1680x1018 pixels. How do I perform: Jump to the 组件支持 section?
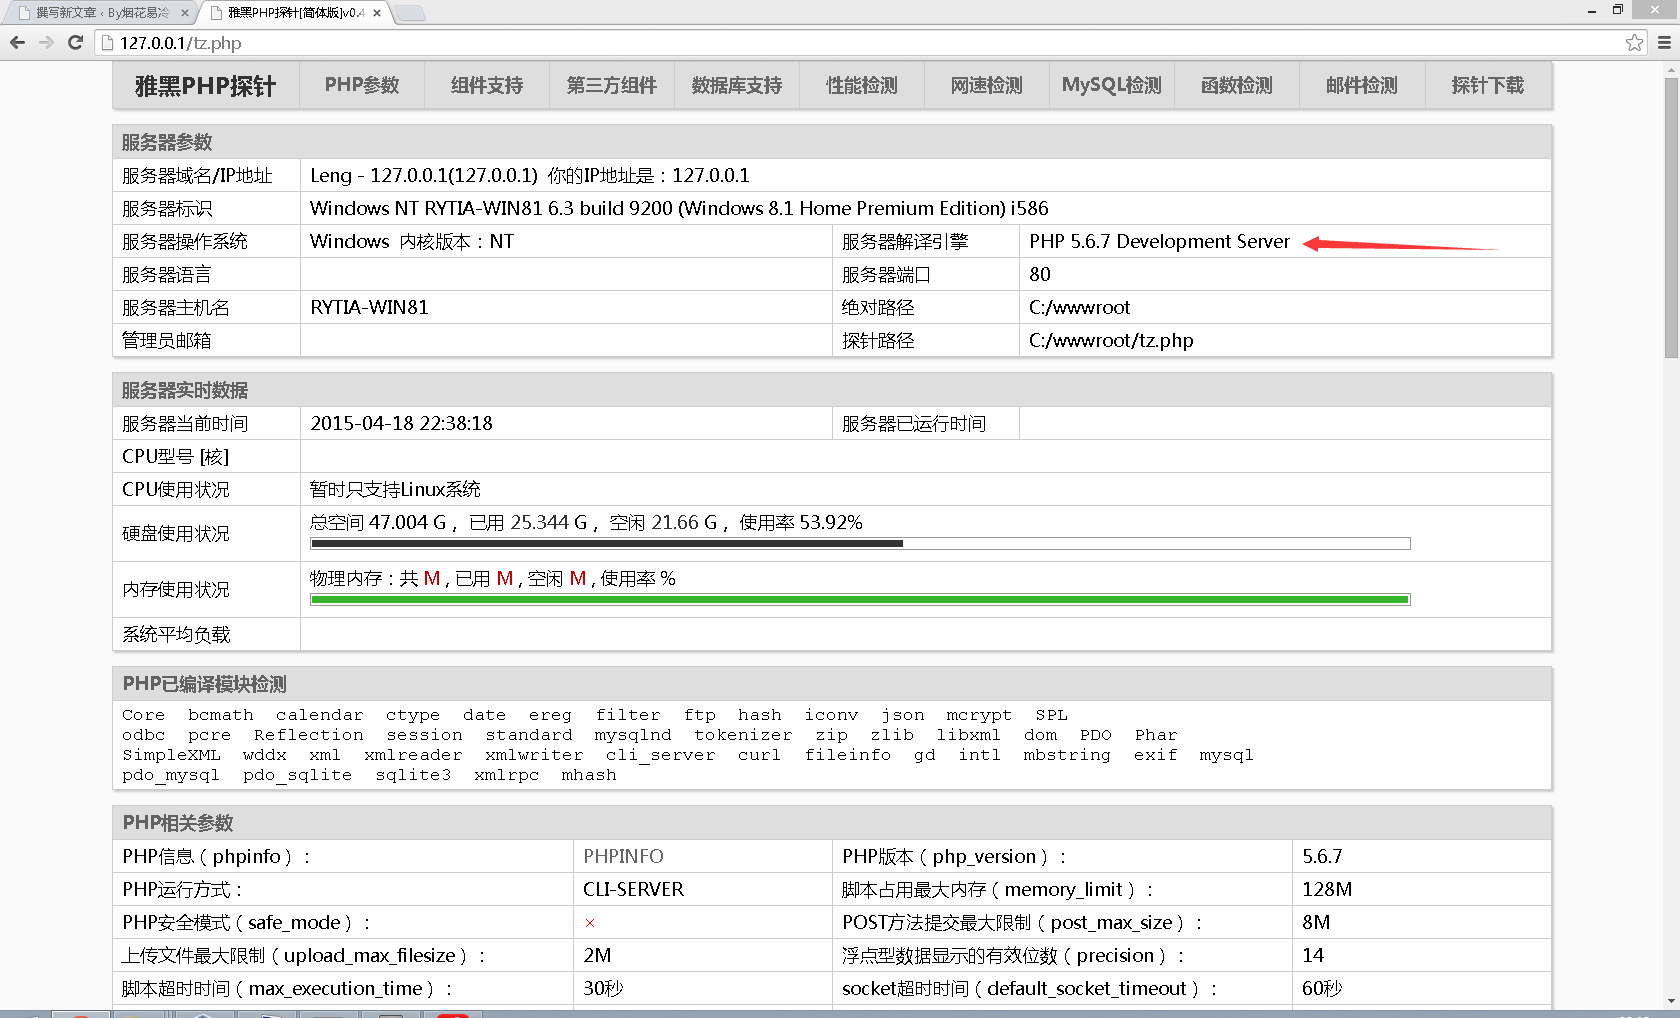coord(487,86)
